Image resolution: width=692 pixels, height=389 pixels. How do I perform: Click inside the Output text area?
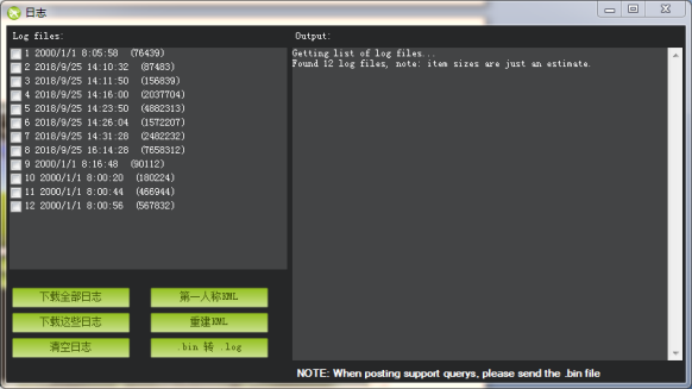click(x=480, y=204)
